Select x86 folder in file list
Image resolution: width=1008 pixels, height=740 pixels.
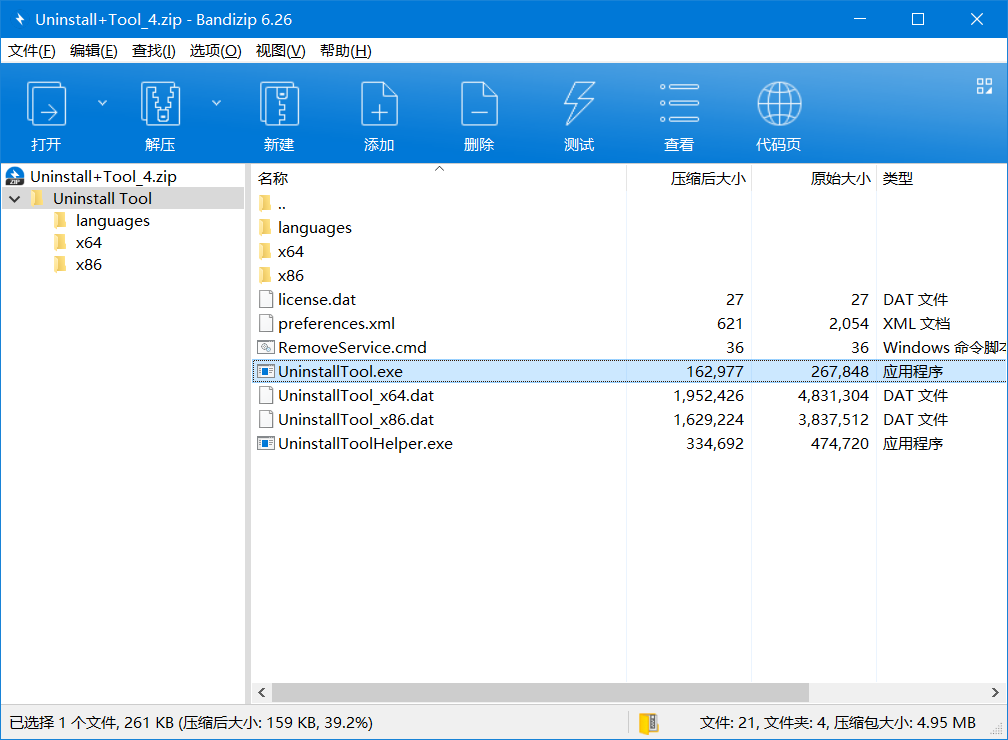coord(291,275)
